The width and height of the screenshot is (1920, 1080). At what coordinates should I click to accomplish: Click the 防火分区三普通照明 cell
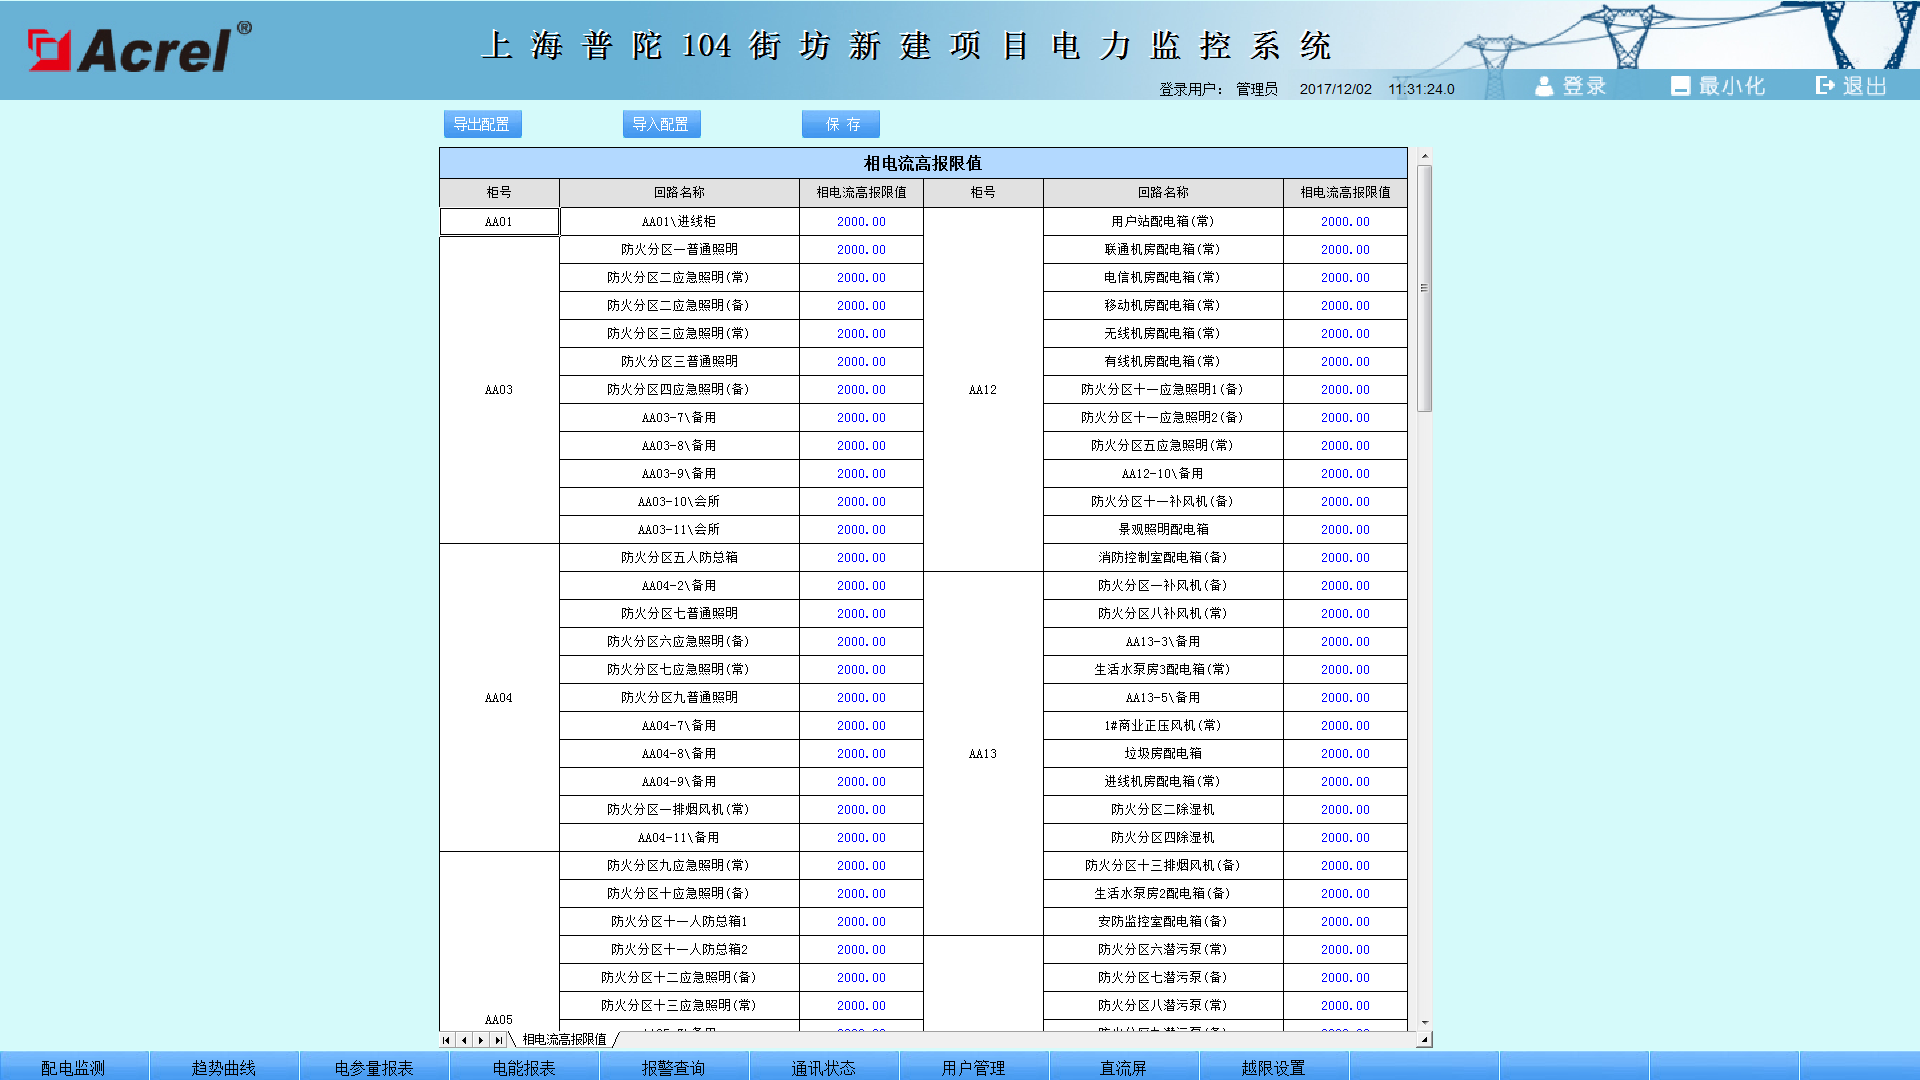(679, 362)
